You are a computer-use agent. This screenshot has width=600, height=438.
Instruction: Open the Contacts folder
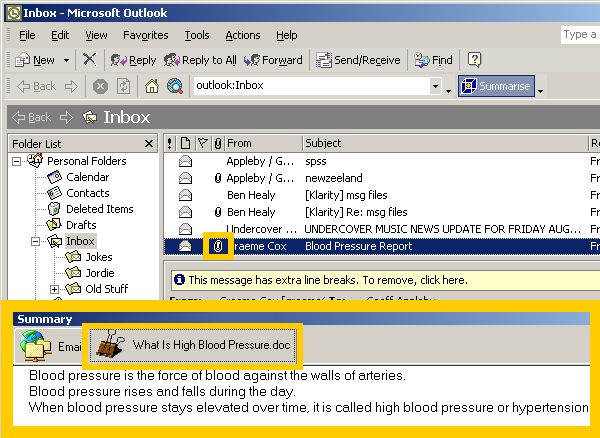(88, 193)
